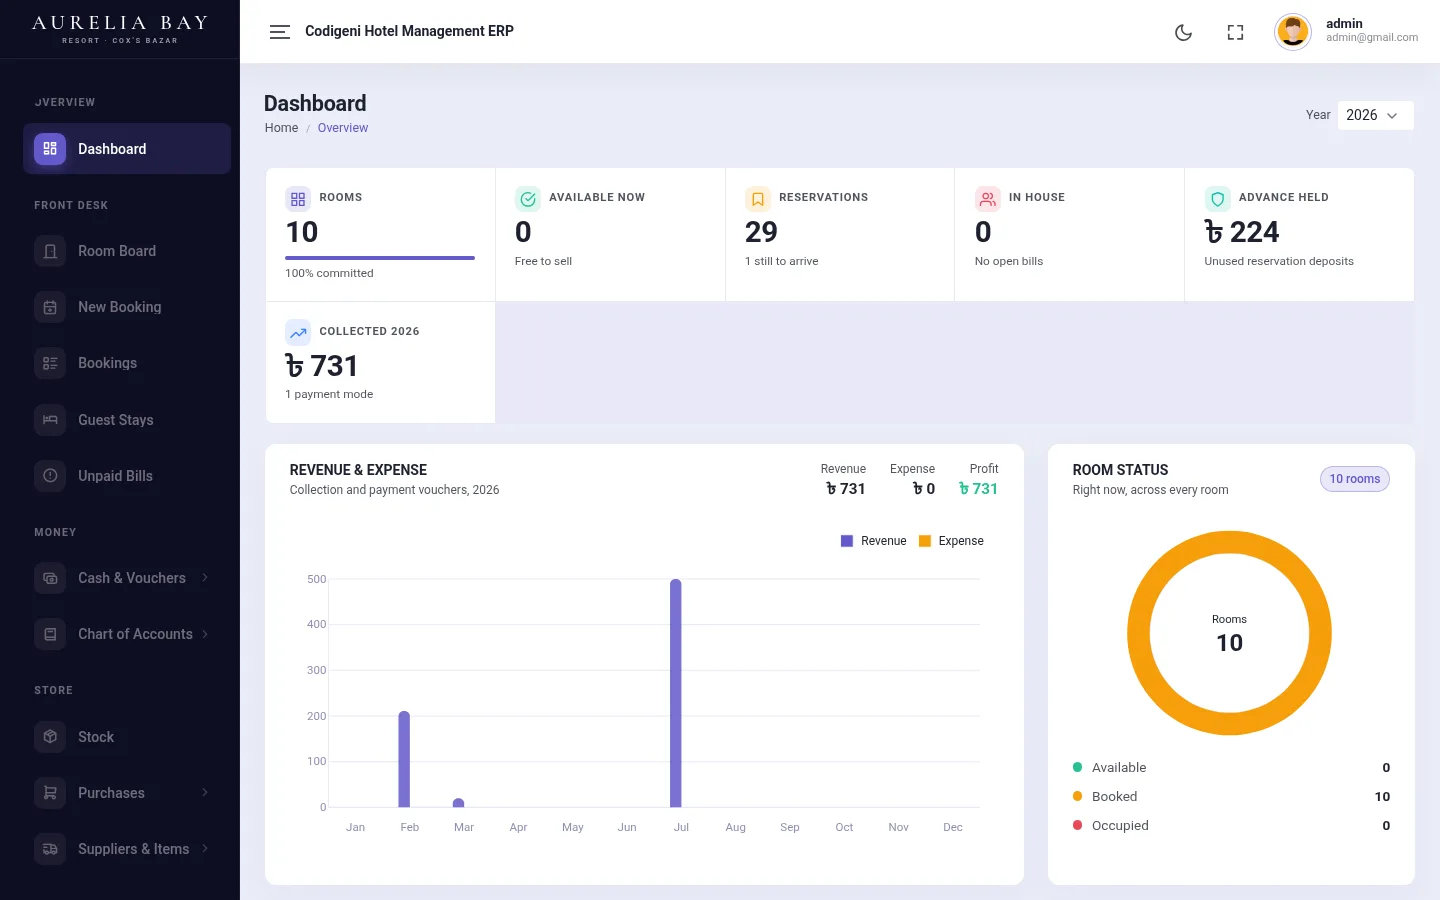Click the Stock box icon
The image size is (1440, 900).
point(50,737)
